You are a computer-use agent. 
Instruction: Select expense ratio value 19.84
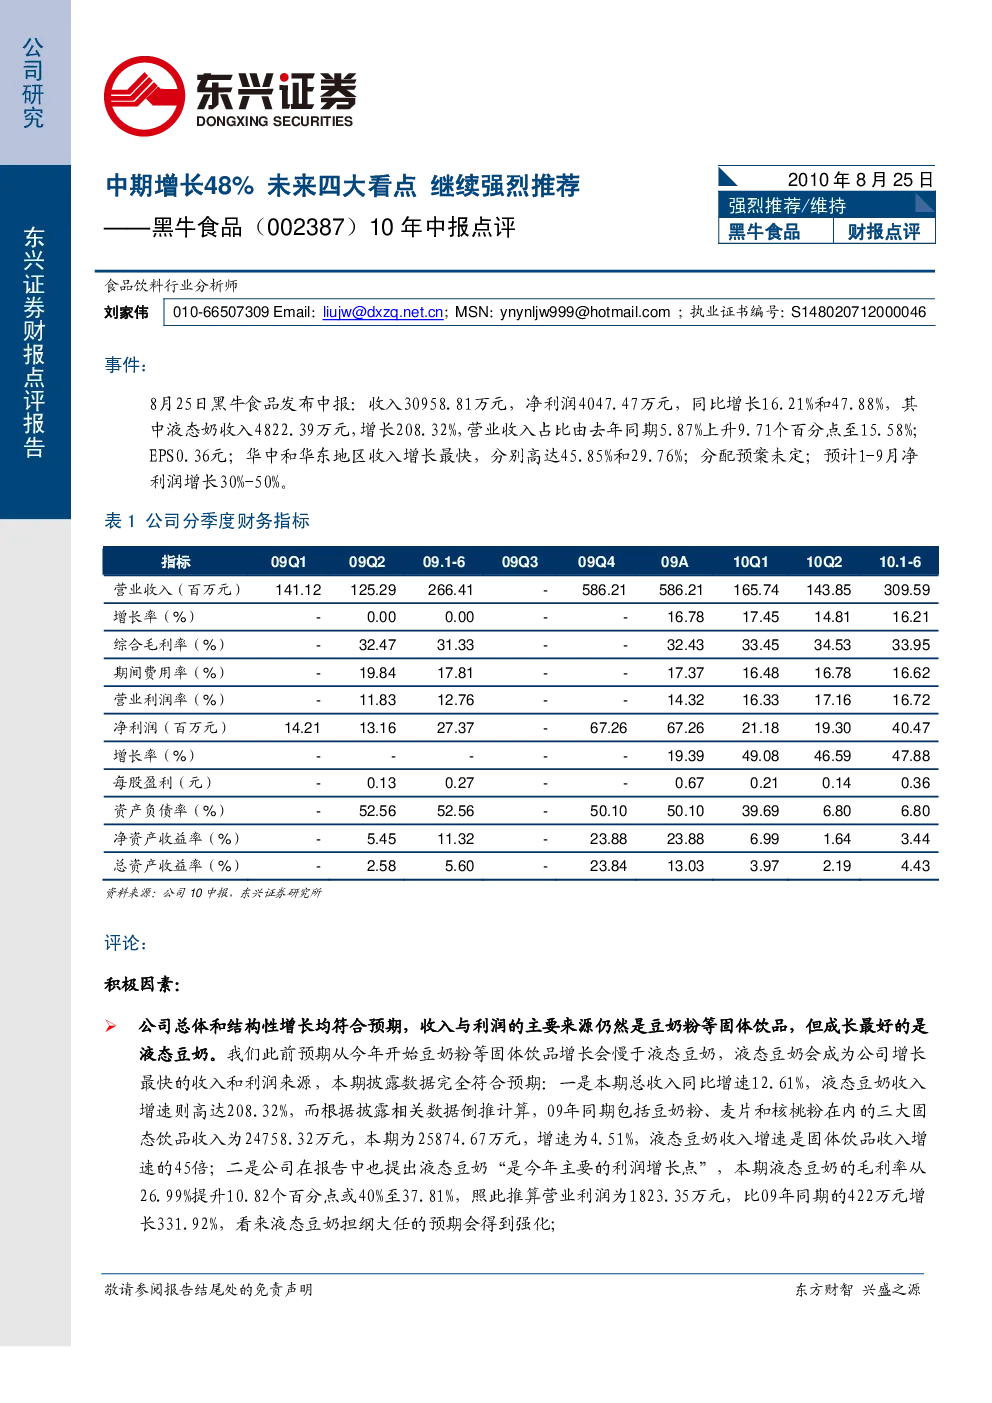tap(377, 673)
